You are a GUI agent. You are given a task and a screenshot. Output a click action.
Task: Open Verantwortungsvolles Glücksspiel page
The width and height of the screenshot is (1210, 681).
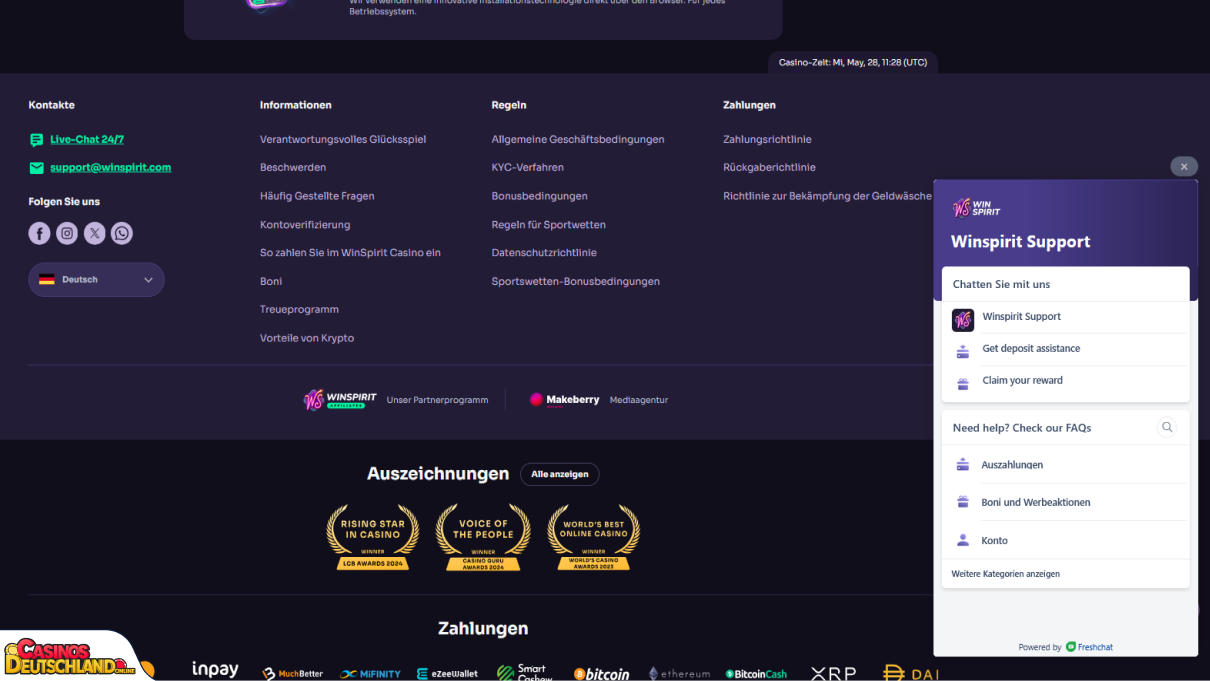pyautogui.click(x=343, y=140)
